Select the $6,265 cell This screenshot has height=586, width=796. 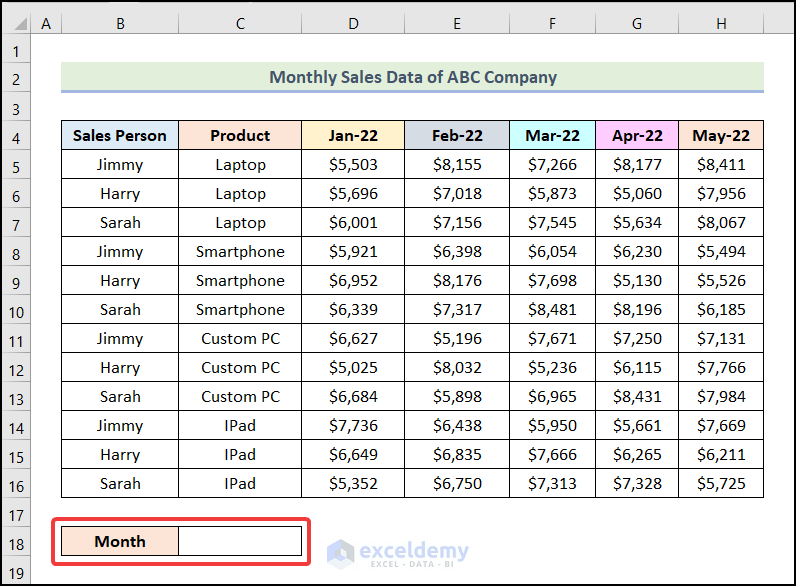pyautogui.click(x=637, y=454)
